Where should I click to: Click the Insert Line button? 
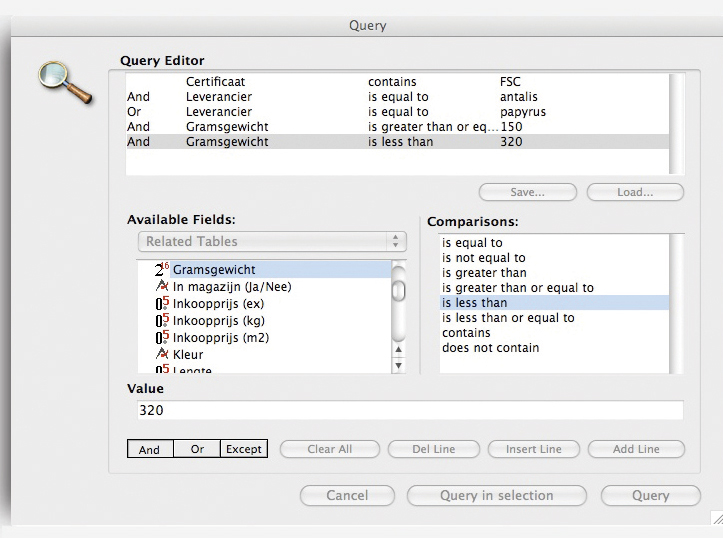533,449
